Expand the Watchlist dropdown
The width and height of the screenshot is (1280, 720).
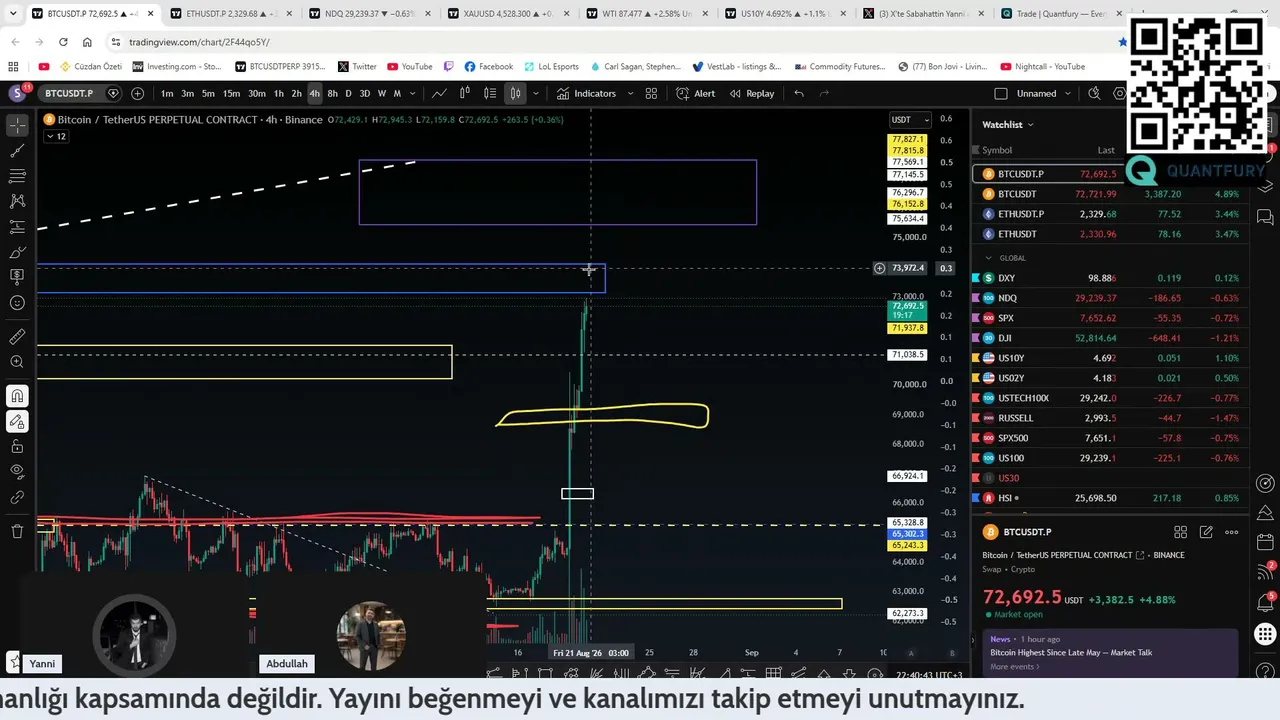[x=1008, y=124]
